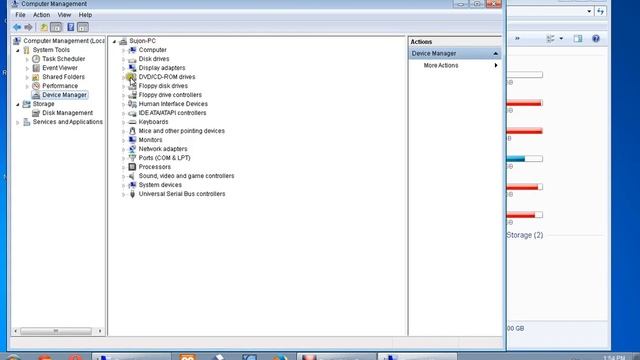Click the Disk drives device icon

coord(132,59)
